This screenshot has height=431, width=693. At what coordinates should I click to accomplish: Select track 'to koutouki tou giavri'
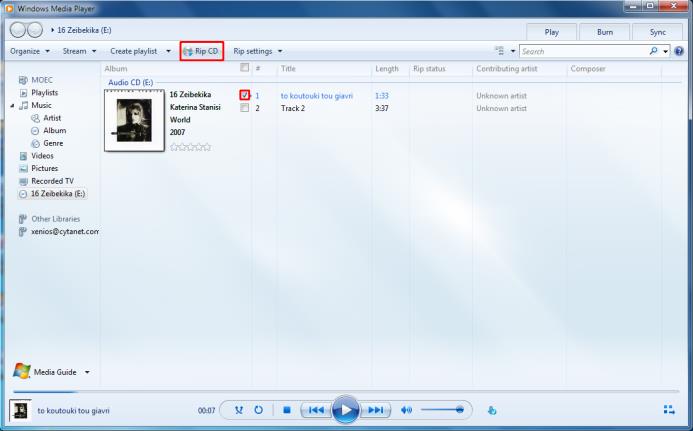[x=317, y=95]
